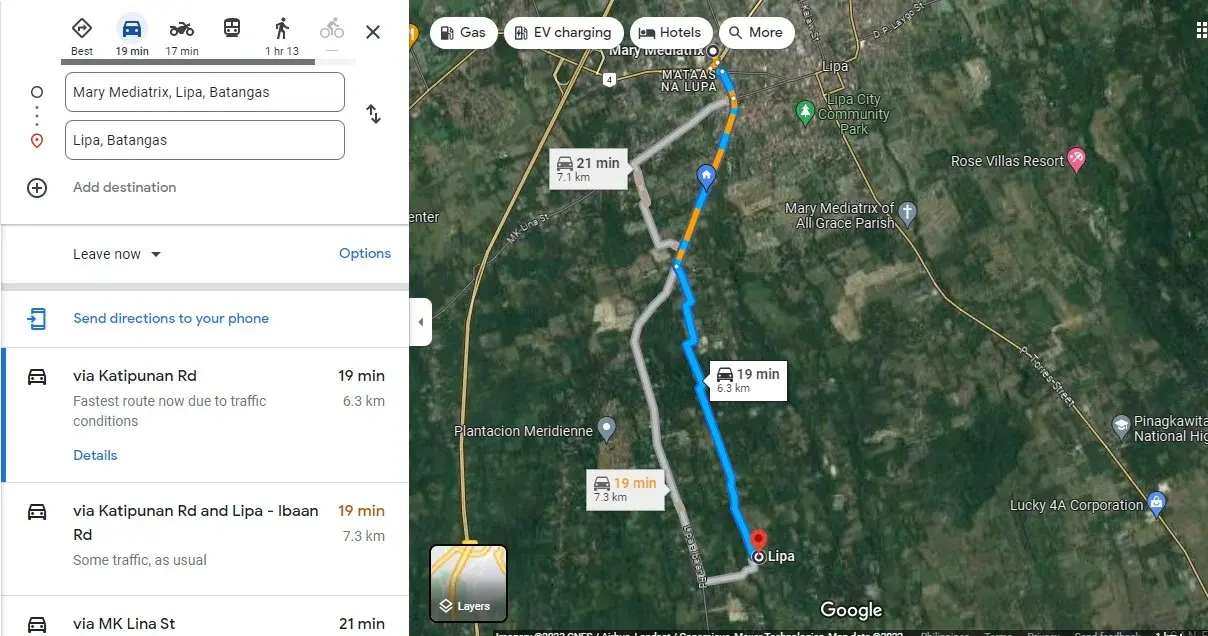Click the blue home marker on route
The width and height of the screenshot is (1208, 636).
[x=706, y=177]
